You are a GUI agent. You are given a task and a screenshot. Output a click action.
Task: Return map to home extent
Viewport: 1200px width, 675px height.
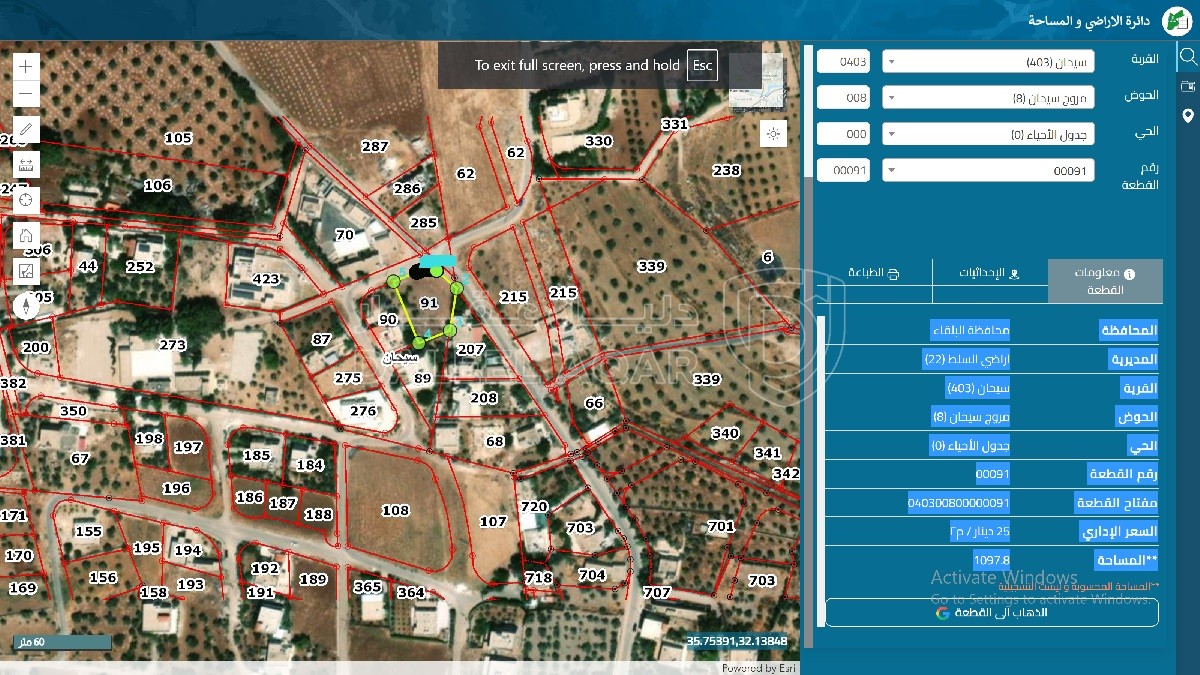click(x=26, y=236)
